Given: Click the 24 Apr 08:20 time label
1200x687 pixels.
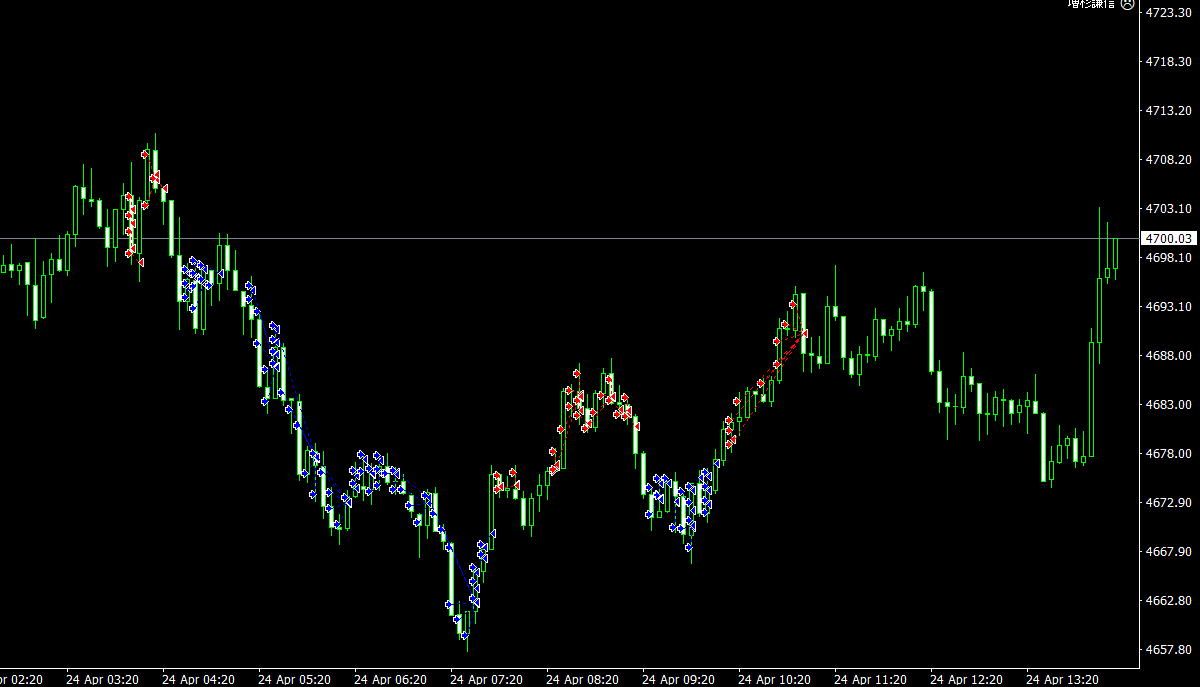Looking at the screenshot, I should pos(582,679).
